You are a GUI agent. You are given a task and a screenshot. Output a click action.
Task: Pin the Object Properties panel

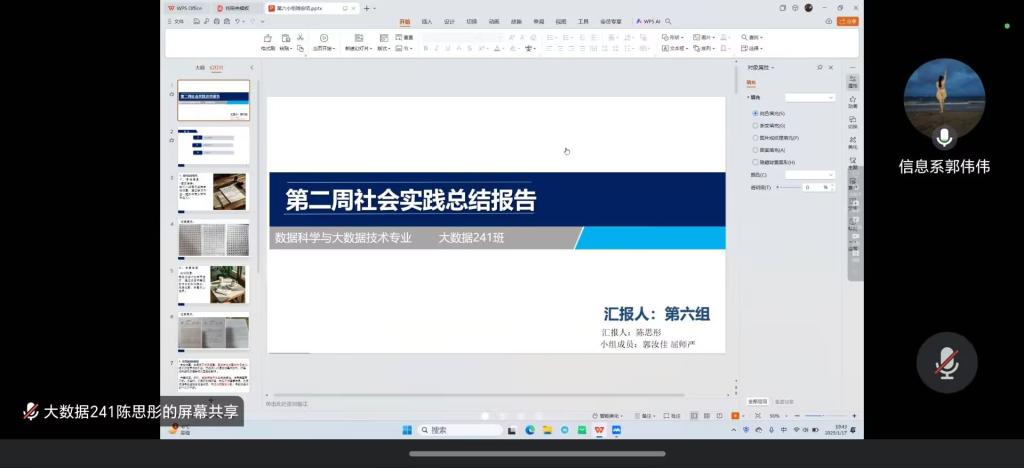click(820, 67)
